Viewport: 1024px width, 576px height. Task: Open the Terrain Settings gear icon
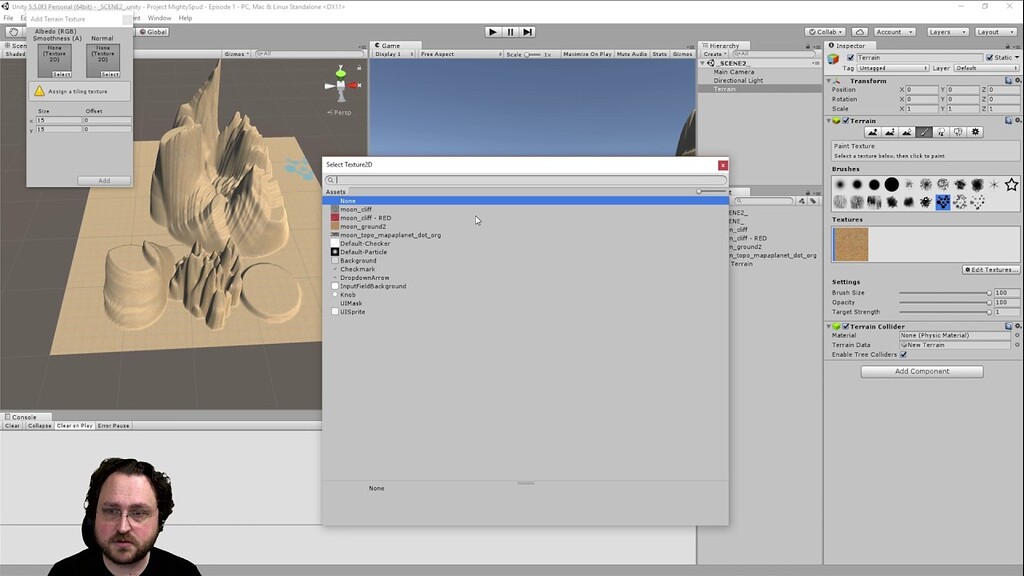pos(974,132)
